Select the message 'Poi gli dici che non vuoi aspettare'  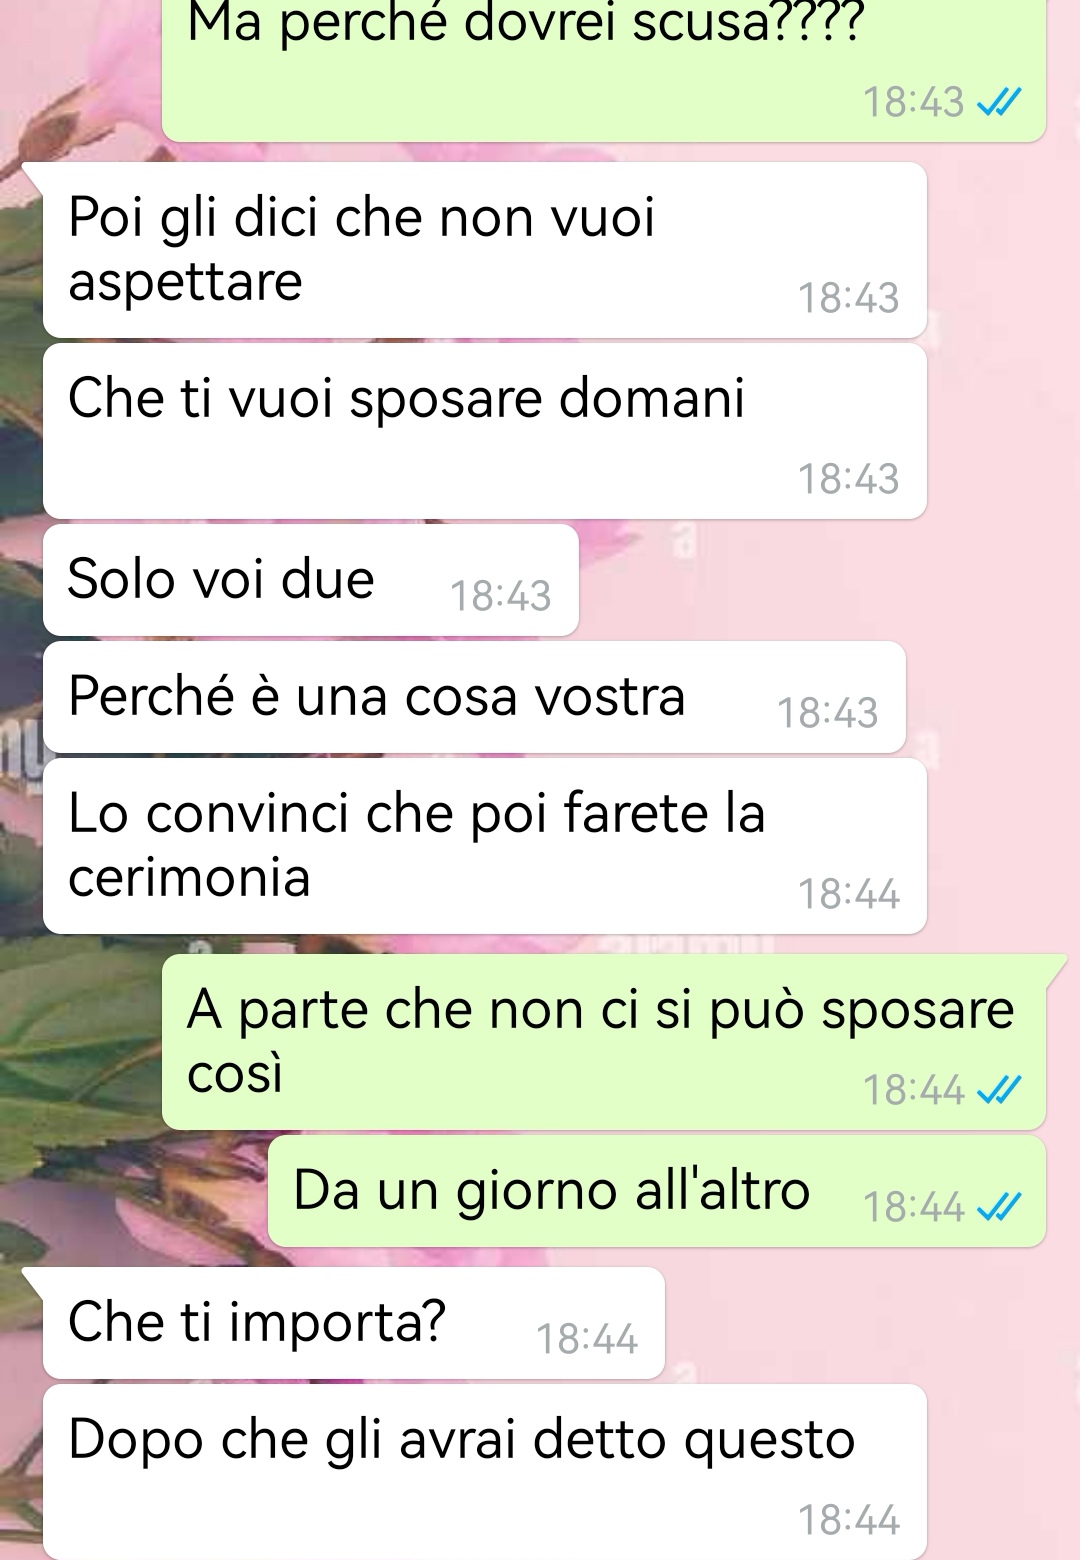(485, 250)
